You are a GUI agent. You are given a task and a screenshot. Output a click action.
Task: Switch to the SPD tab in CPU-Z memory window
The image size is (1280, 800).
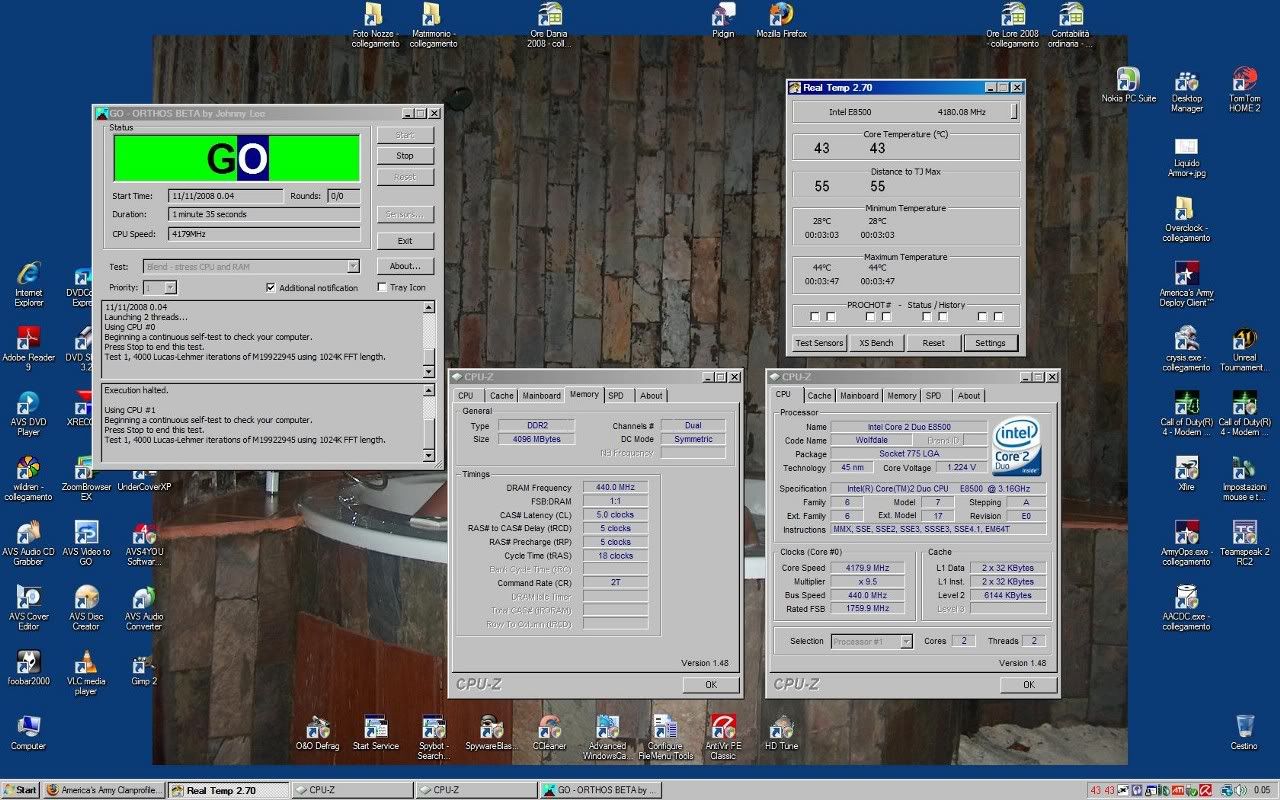pos(616,396)
